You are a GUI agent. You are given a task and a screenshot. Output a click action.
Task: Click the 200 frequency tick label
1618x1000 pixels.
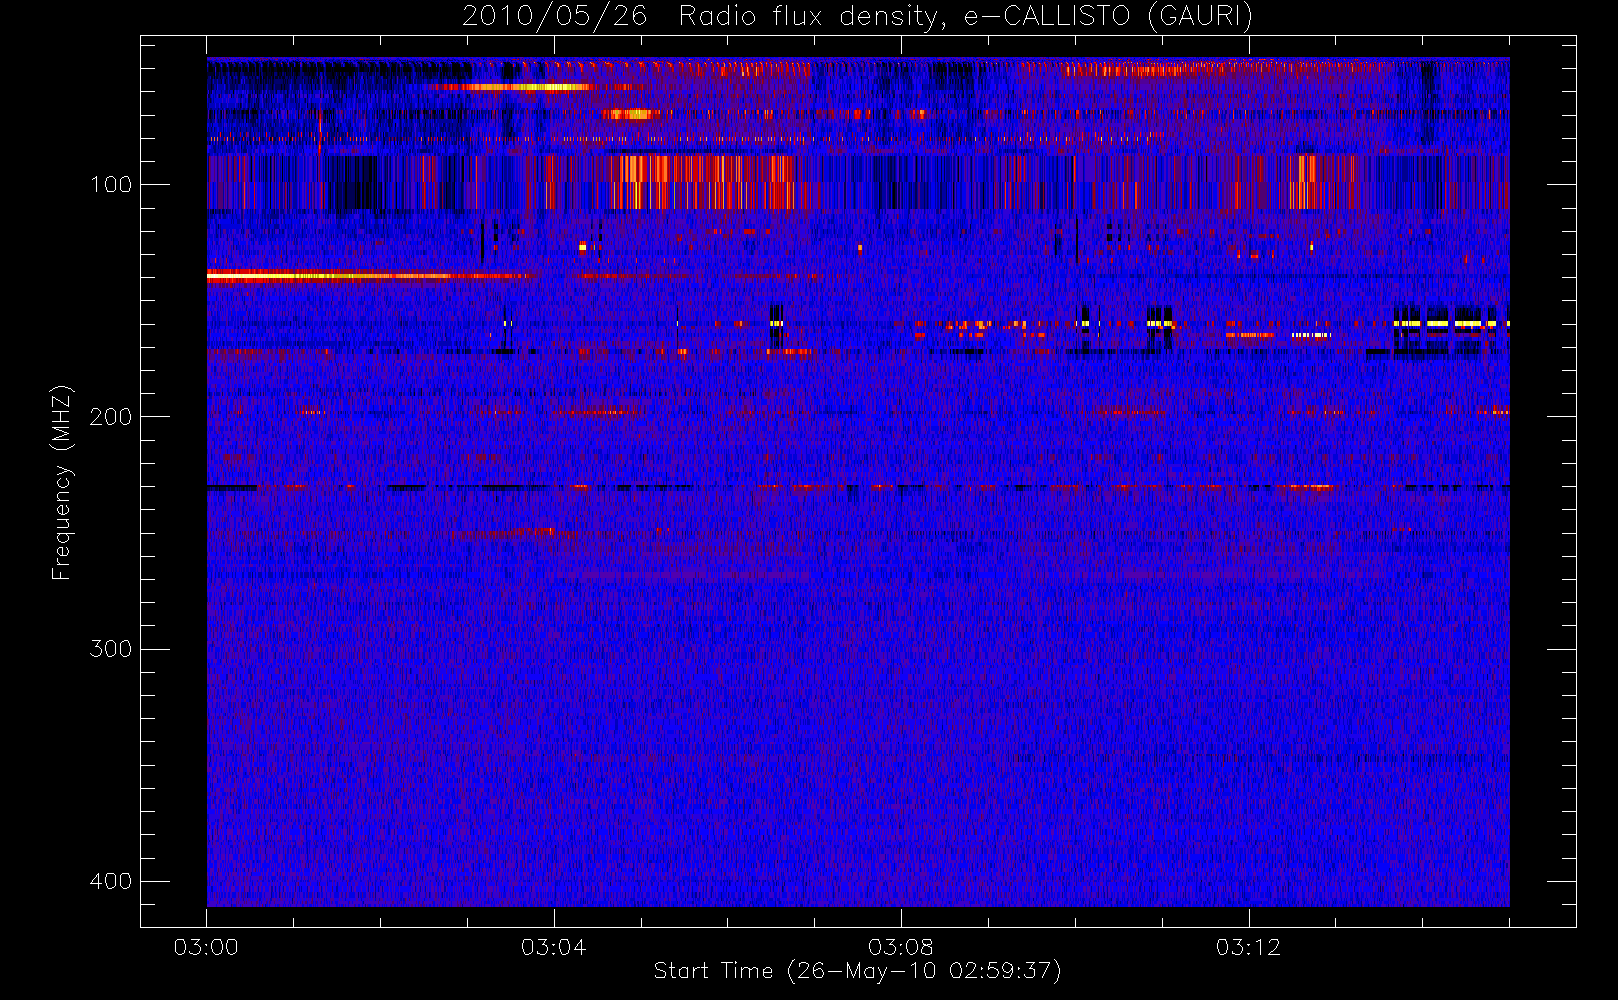(110, 416)
